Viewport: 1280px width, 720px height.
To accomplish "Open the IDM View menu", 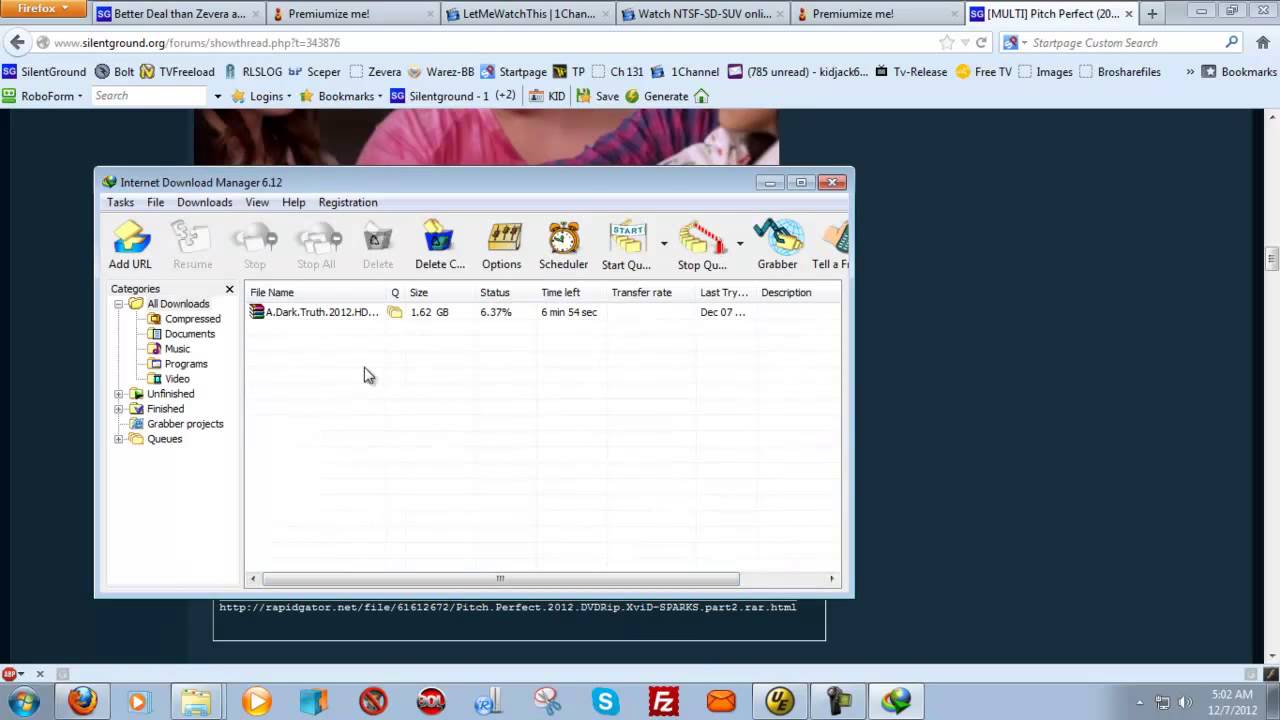I will [257, 202].
